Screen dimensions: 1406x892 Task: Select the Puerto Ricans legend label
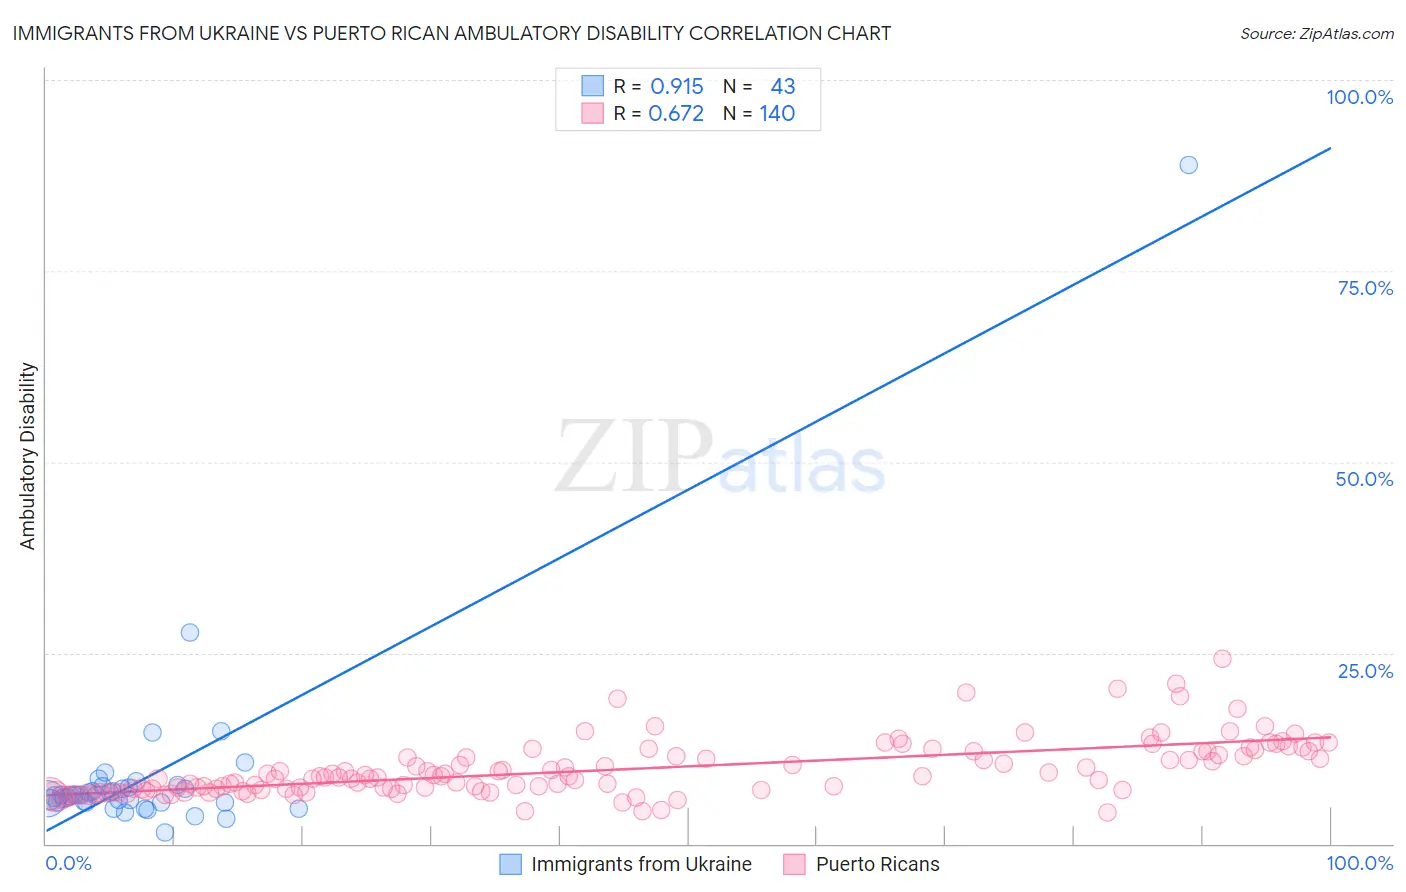click(x=878, y=864)
